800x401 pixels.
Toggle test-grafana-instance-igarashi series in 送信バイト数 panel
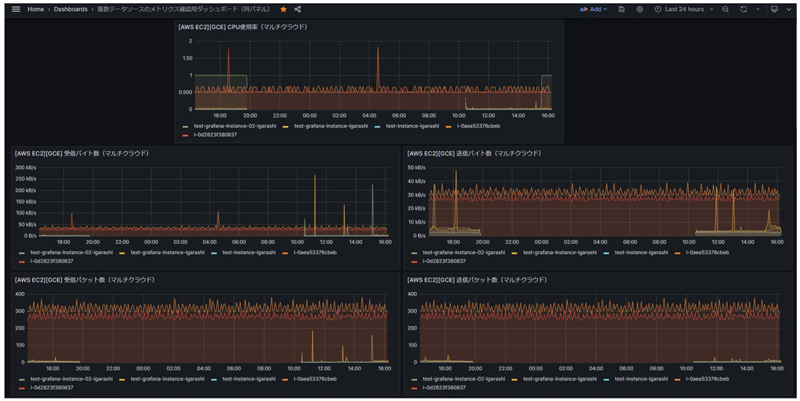(x=560, y=253)
